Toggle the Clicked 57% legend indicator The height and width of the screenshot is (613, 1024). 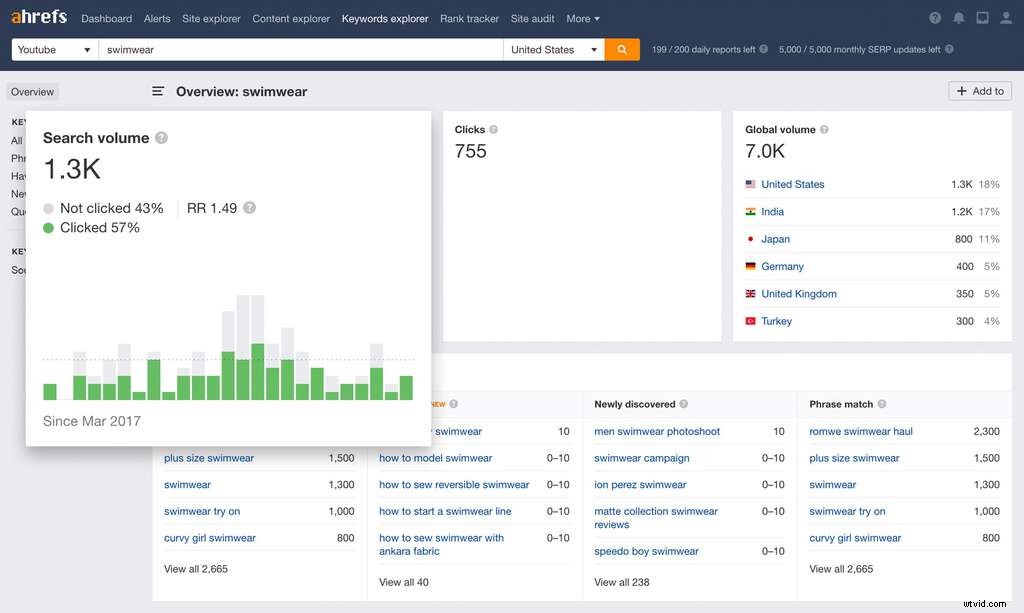coord(47,228)
